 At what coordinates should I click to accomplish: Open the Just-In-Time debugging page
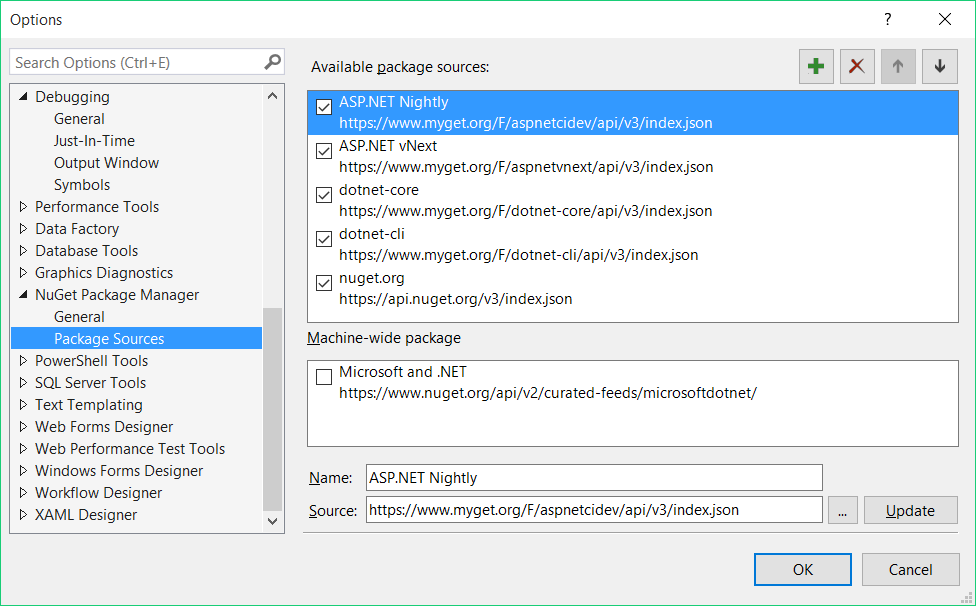pyautogui.click(x=94, y=141)
